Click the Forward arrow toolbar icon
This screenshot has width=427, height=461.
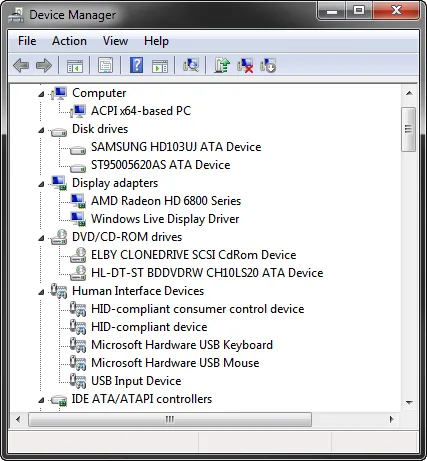(44, 65)
